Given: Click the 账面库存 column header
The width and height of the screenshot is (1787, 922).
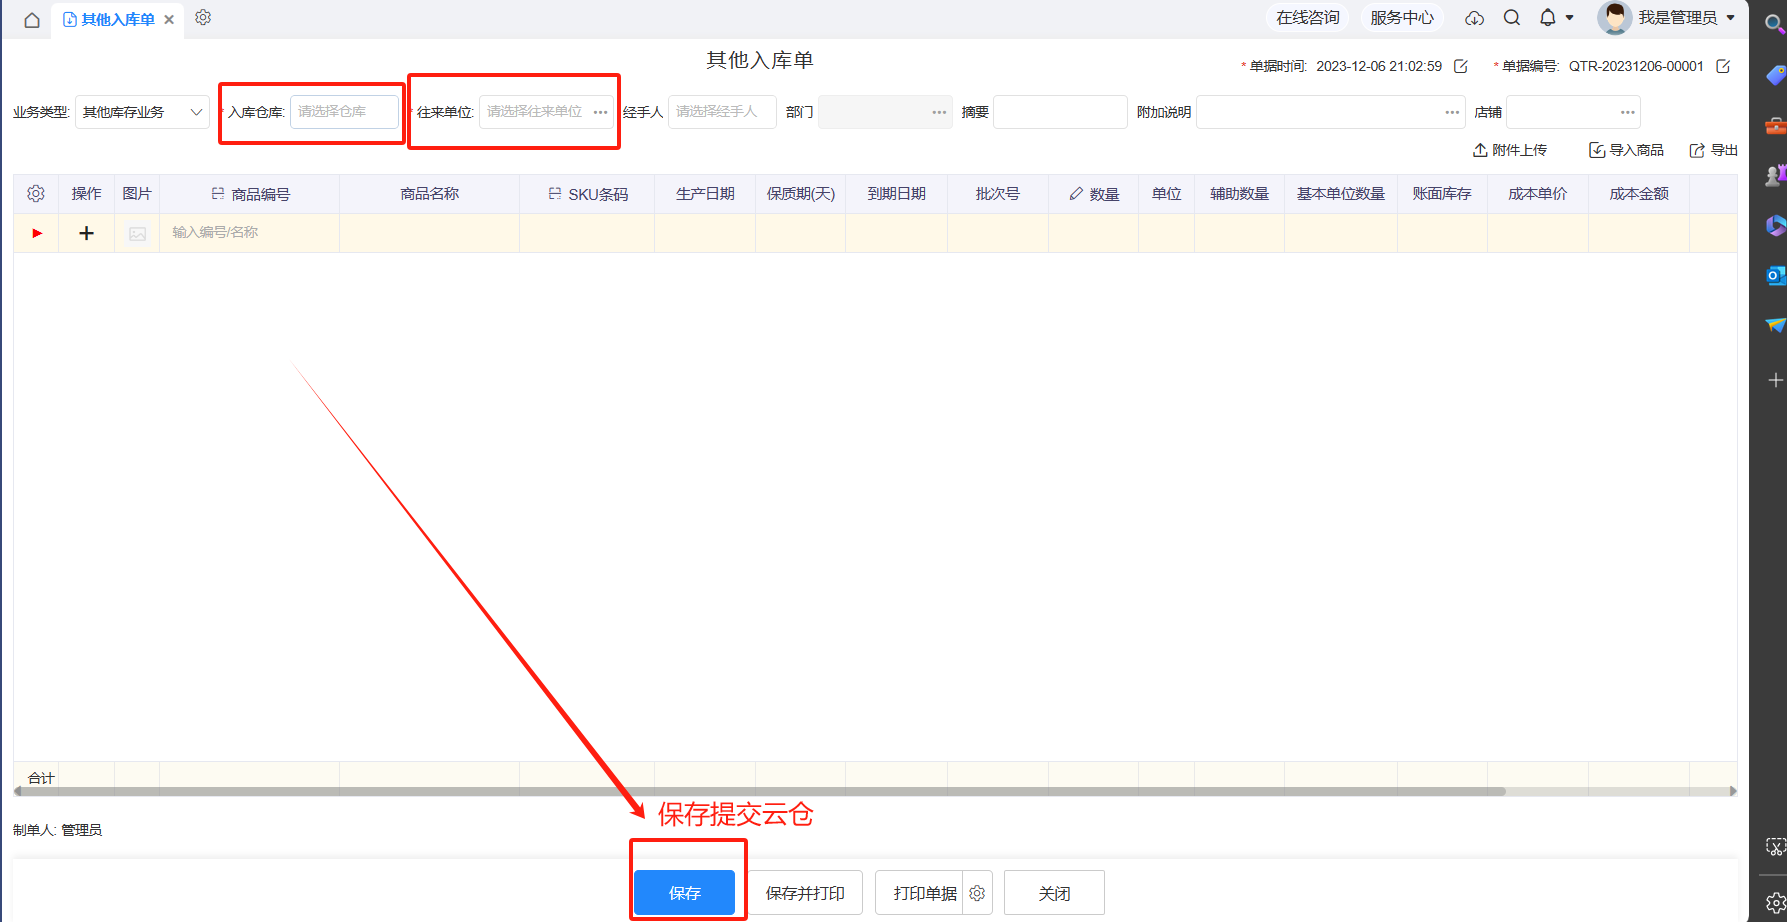Looking at the screenshot, I should [x=1442, y=194].
